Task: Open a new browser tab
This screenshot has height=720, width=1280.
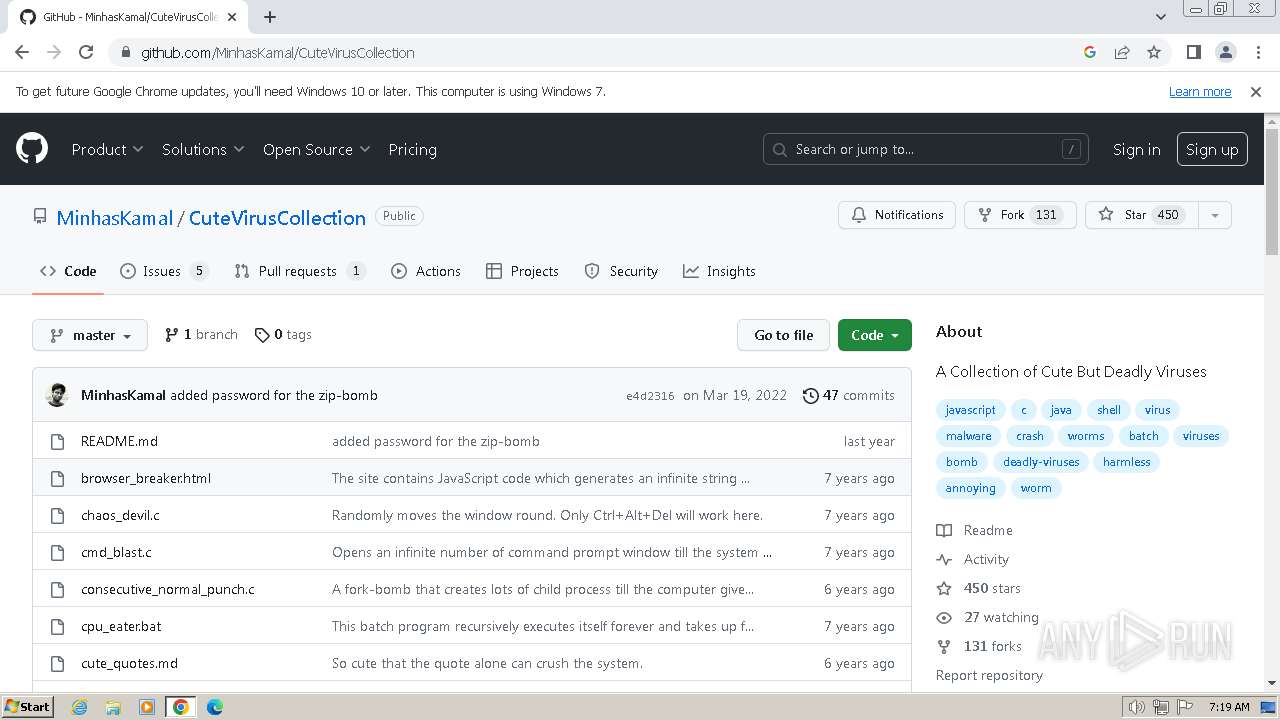Action: [270, 17]
